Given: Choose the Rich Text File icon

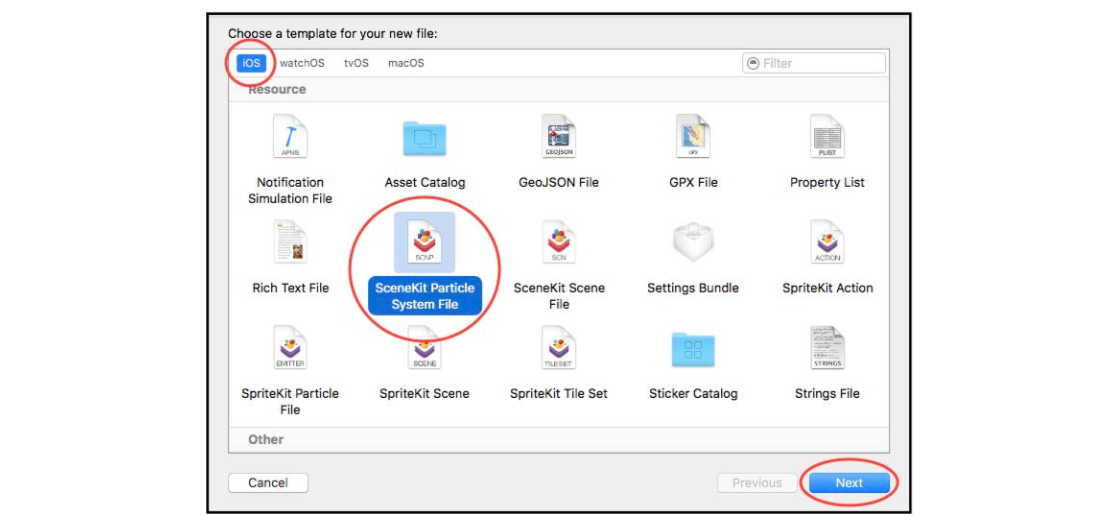Looking at the screenshot, I should (x=290, y=242).
